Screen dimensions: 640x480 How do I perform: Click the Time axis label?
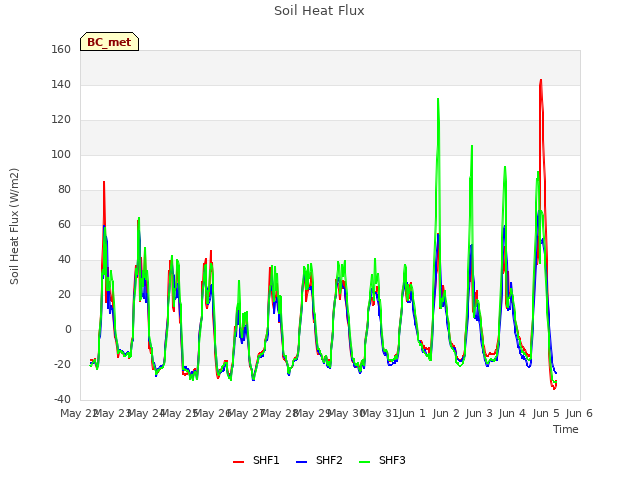566,429
